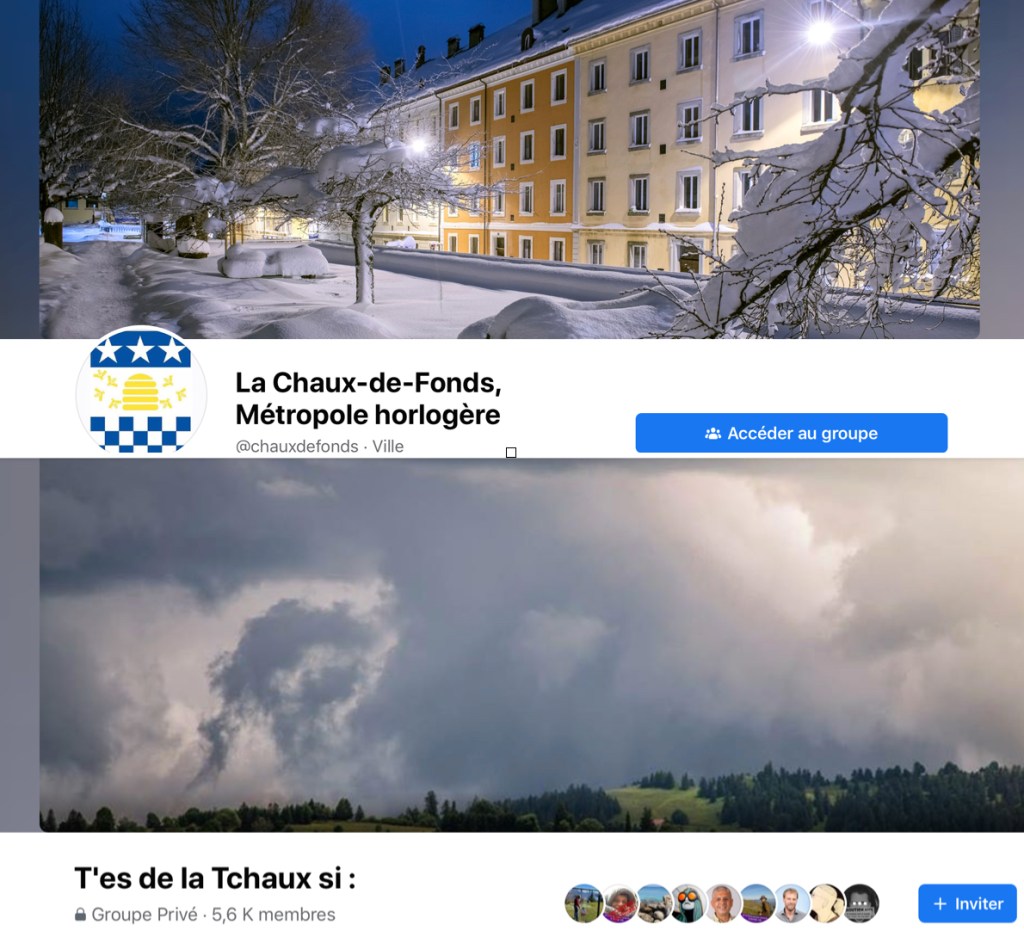
Task: Open the T'es de la Tchaux si group title
Action: click(x=215, y=878)
